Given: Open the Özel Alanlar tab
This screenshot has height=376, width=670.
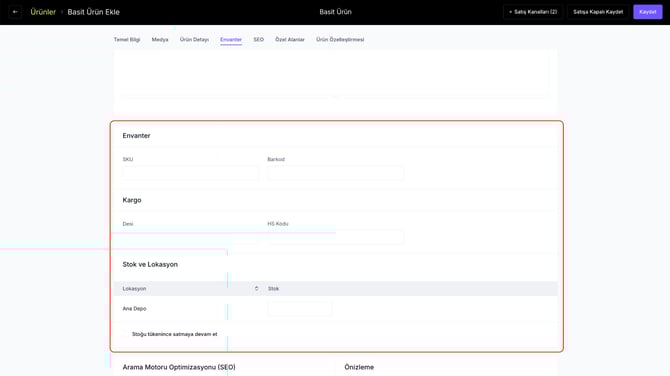Looking at the screenshot, I should click(290, 39).
